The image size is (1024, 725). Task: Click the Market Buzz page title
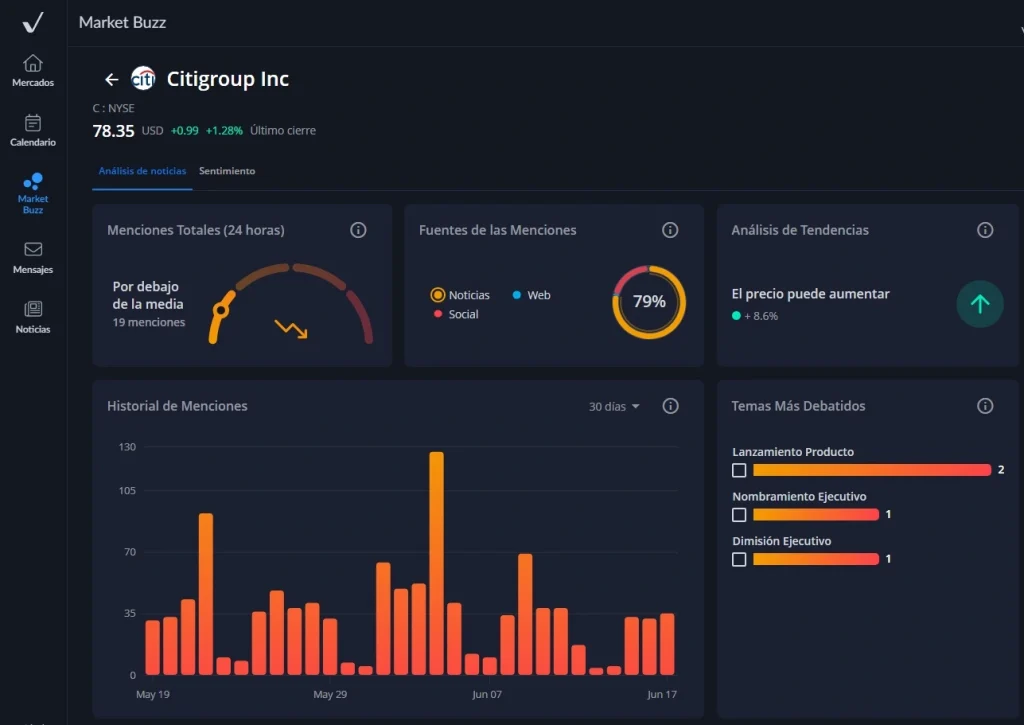click(122, 22)
